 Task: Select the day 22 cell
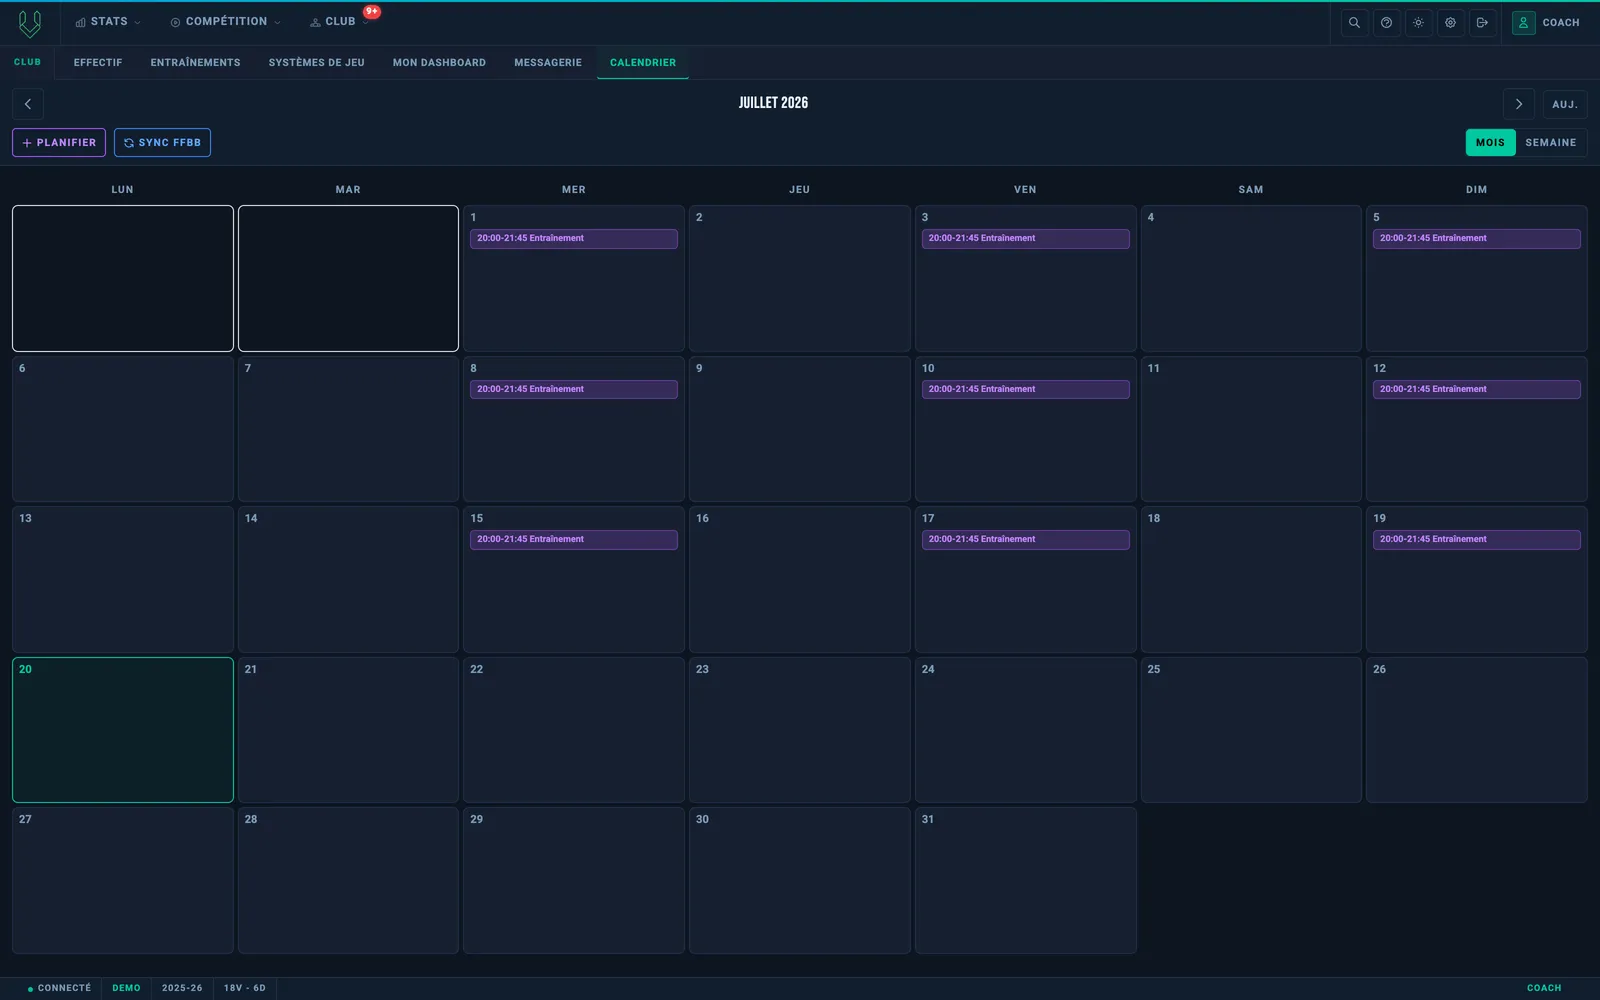[x=574, y=730]
